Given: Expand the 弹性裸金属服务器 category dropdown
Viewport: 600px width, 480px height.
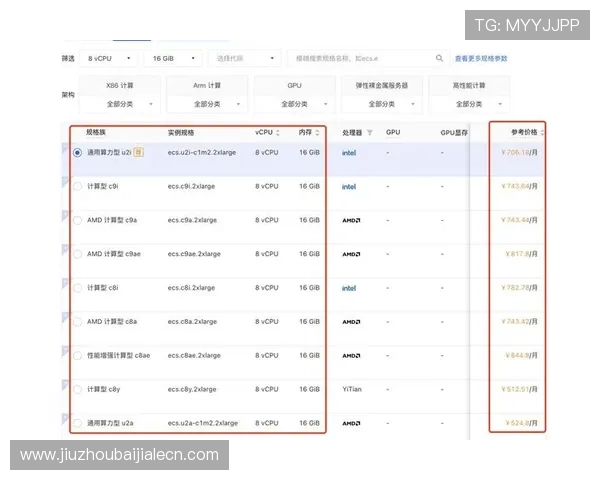Looking at the screenshot, I should 382,104.
